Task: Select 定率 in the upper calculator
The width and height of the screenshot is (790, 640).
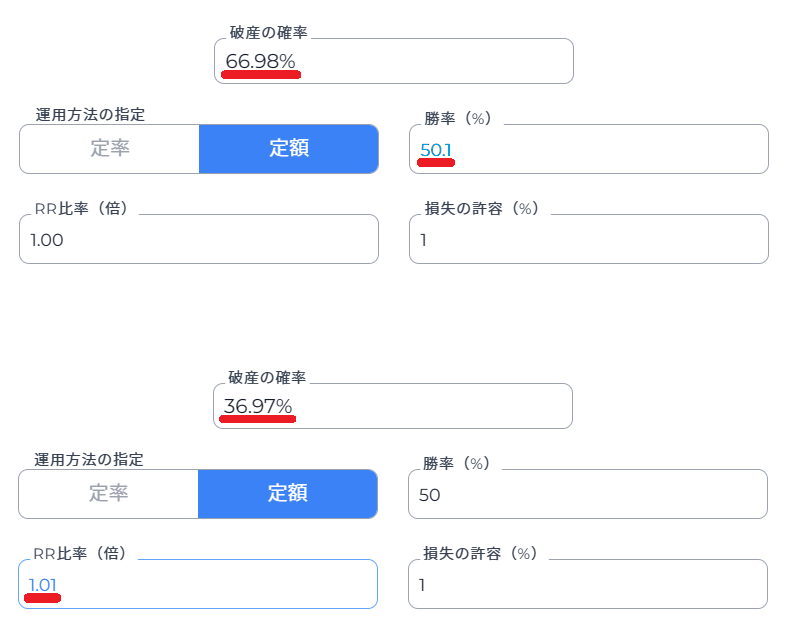Action: pos(109,149)
